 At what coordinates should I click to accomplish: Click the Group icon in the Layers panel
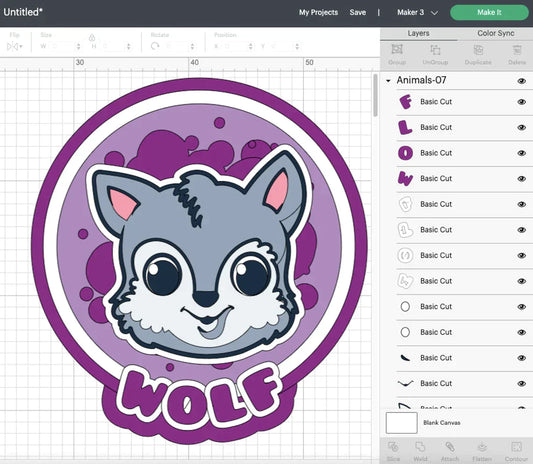click(397, 50)
